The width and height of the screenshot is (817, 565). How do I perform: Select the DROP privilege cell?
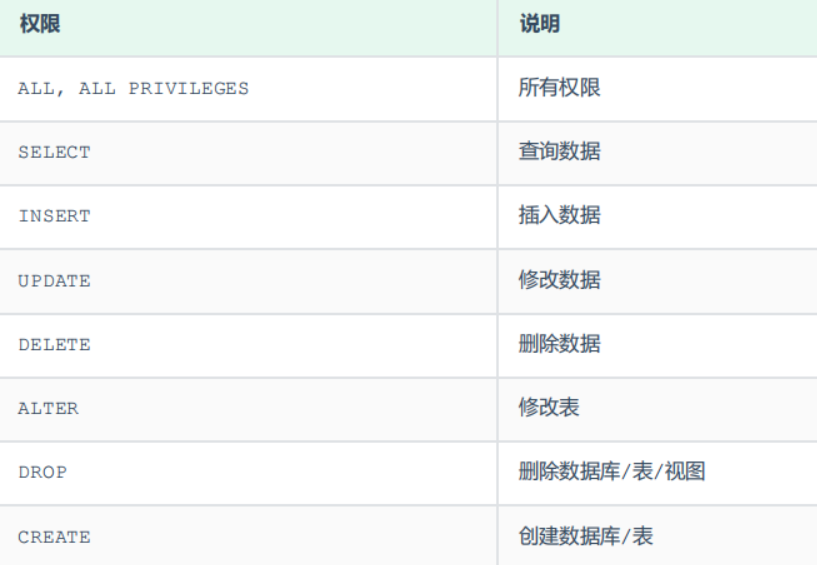[42, 473]
